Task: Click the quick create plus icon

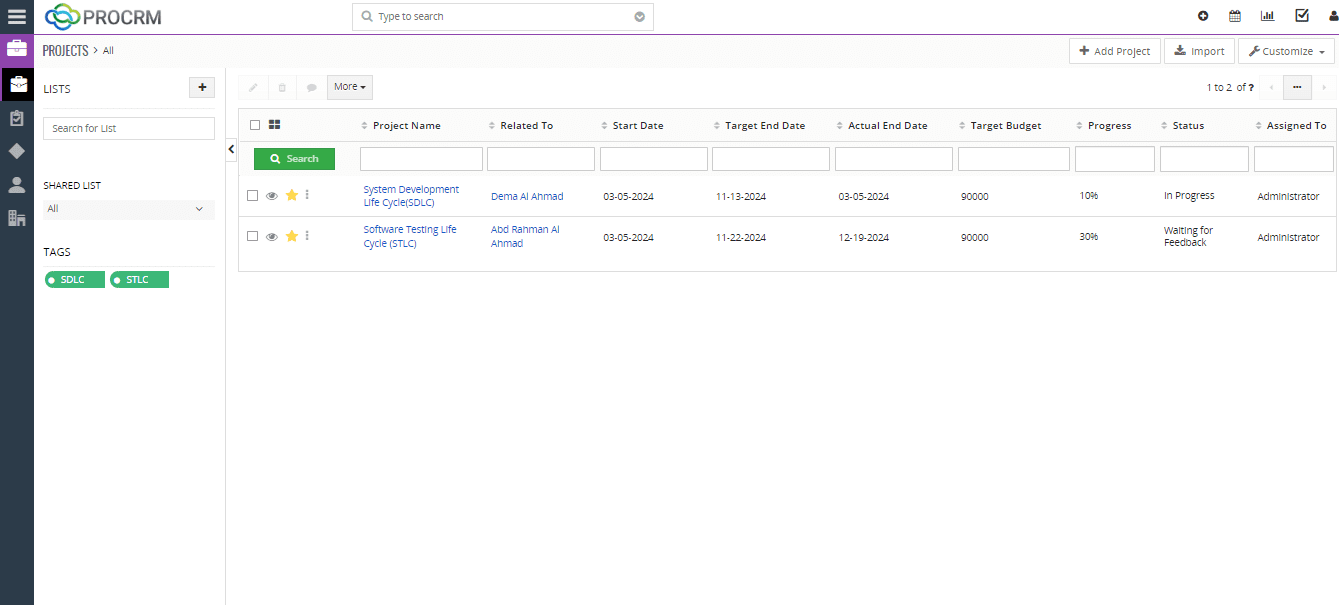Action: click(x=1203, y=16)
